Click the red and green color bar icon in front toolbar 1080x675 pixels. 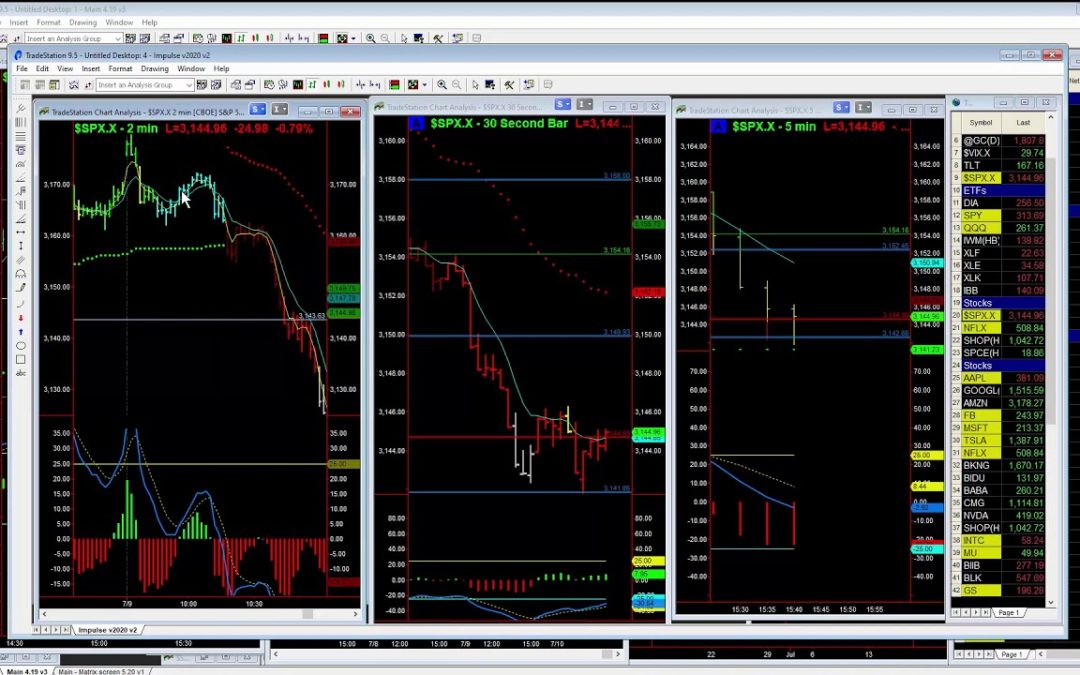(394, 85)
